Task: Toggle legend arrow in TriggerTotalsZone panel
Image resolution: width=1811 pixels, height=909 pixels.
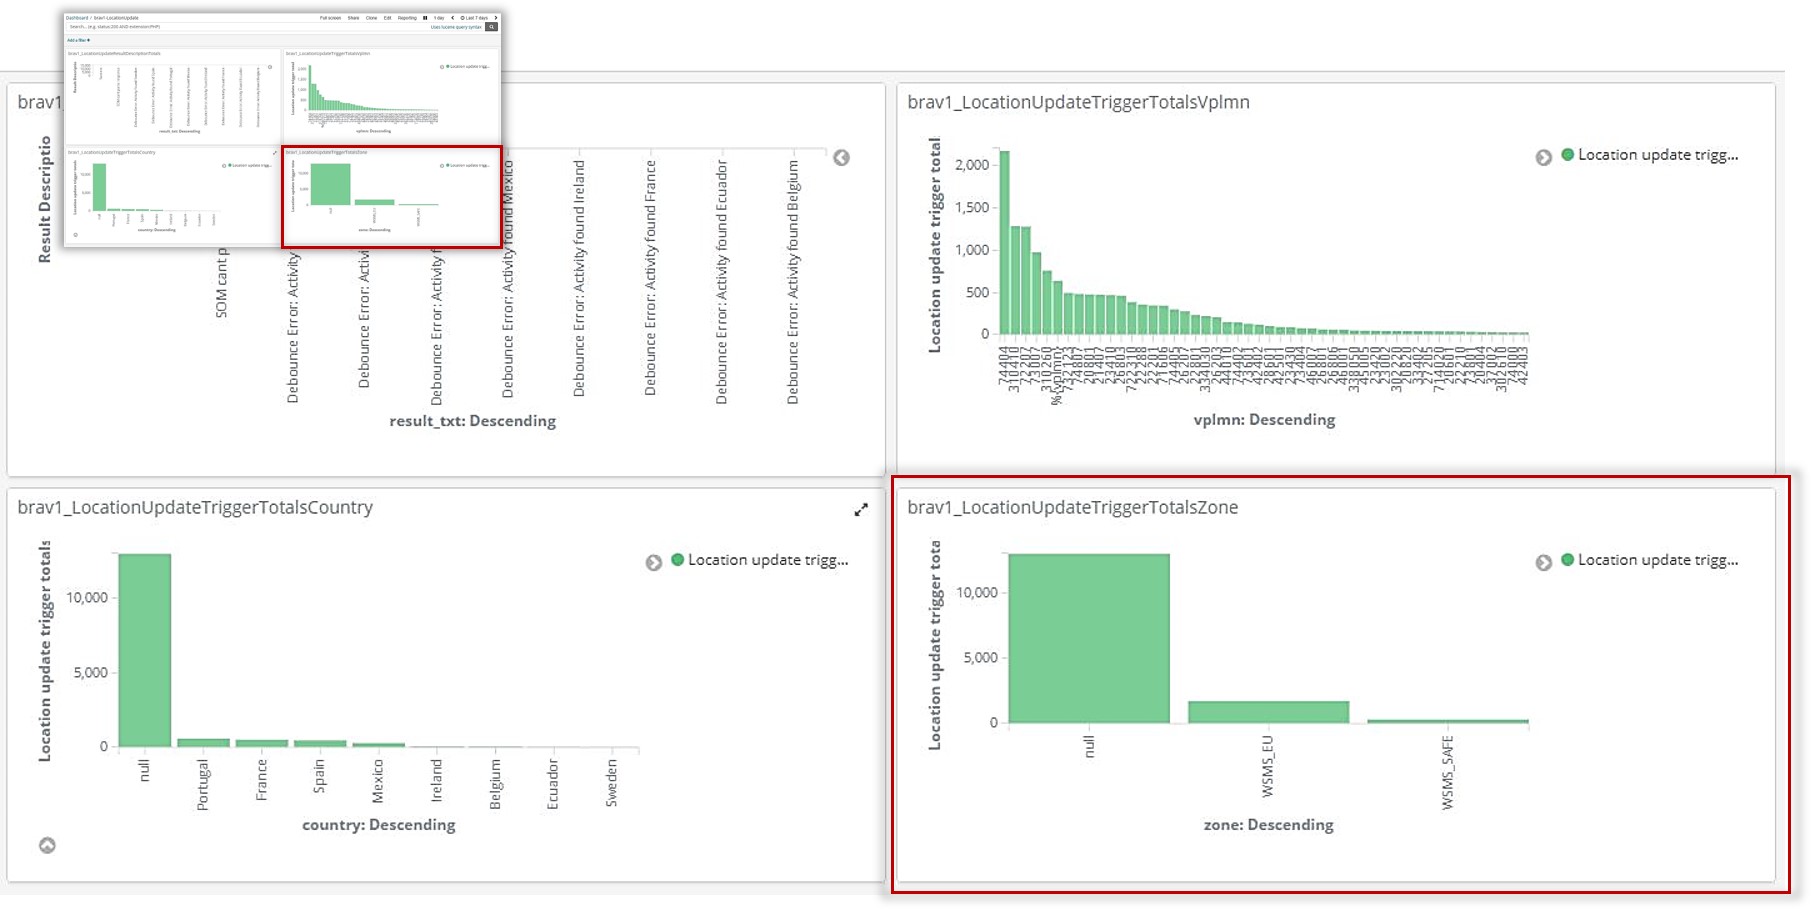Action: 1544,563
